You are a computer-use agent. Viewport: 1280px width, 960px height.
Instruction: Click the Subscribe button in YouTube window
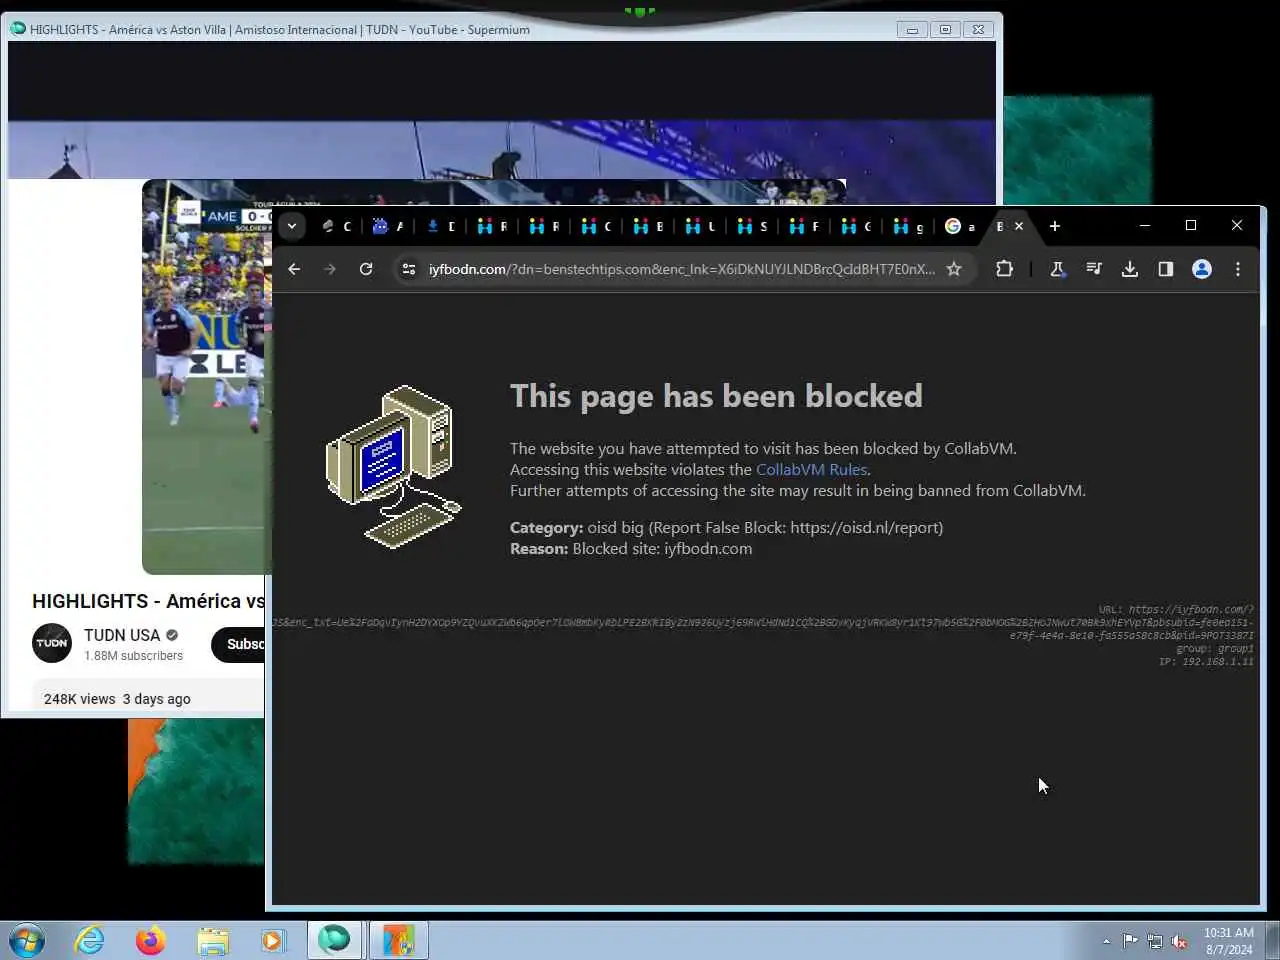coord(240,644)
